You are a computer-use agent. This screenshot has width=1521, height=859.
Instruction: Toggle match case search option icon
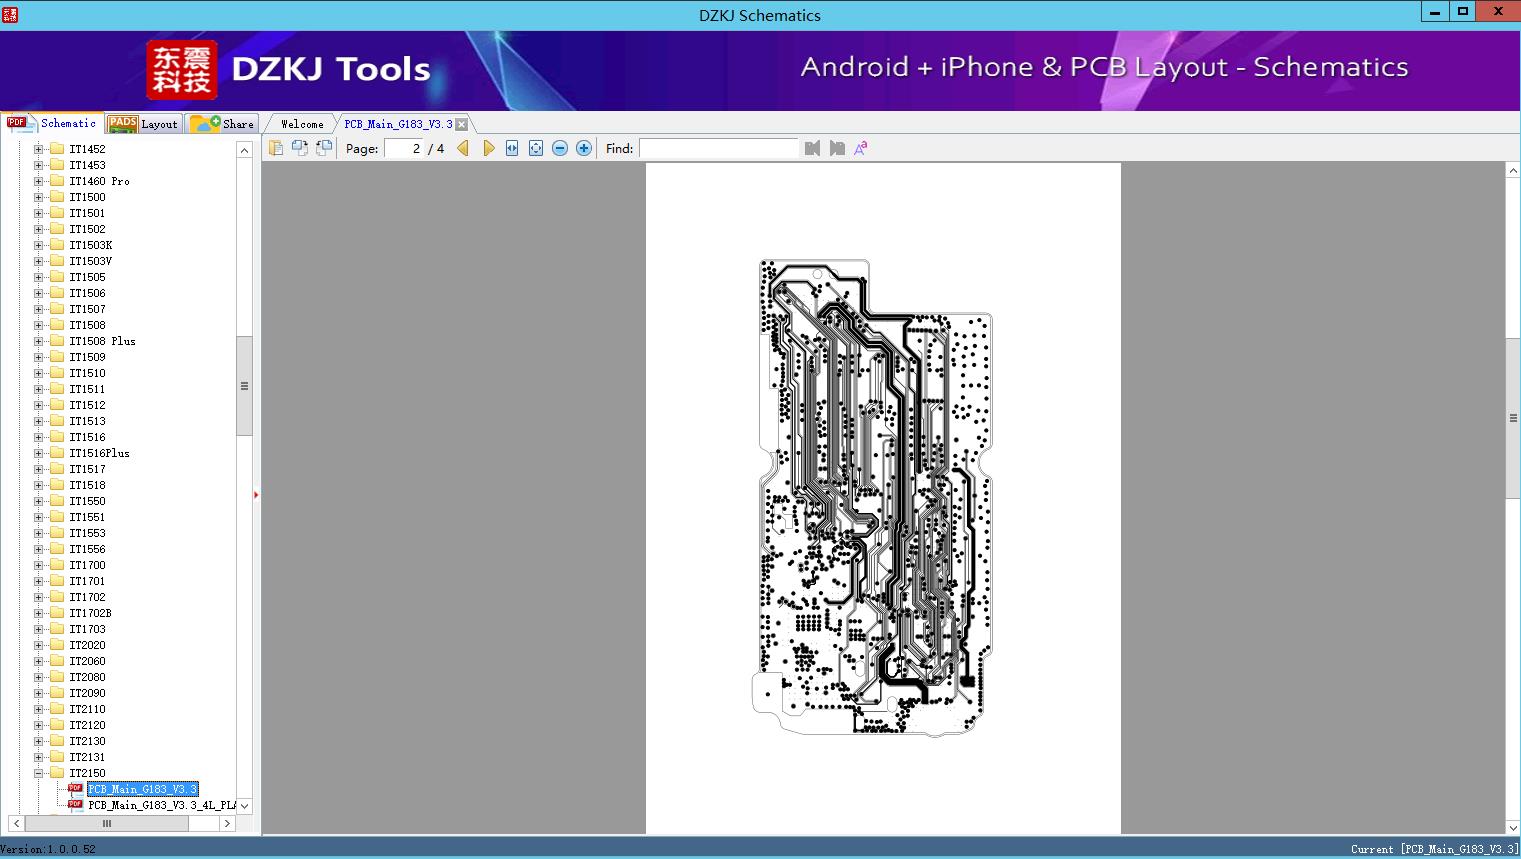pos(860,148)
